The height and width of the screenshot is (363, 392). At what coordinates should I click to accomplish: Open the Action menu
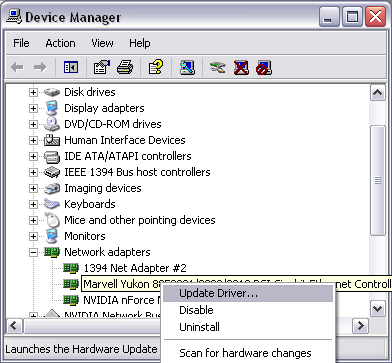tap(60, 43)
